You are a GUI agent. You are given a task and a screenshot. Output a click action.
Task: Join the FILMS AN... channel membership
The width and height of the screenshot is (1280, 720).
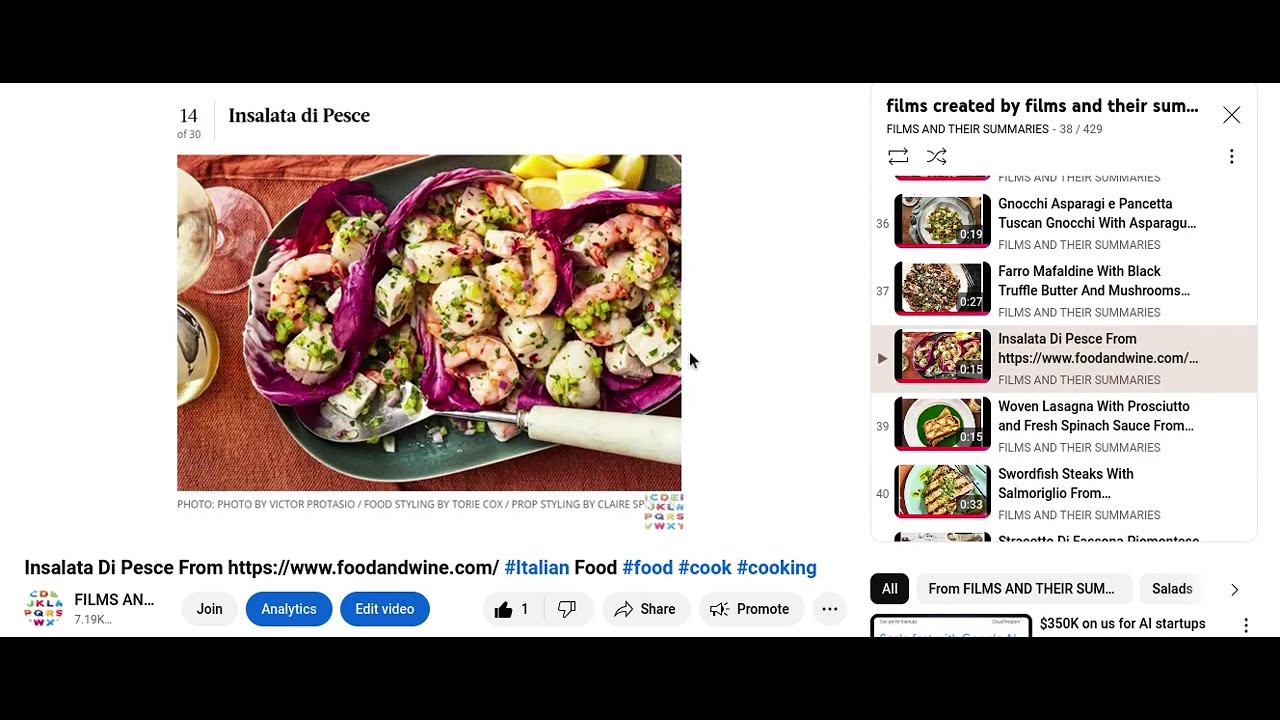tap(209, 609)
